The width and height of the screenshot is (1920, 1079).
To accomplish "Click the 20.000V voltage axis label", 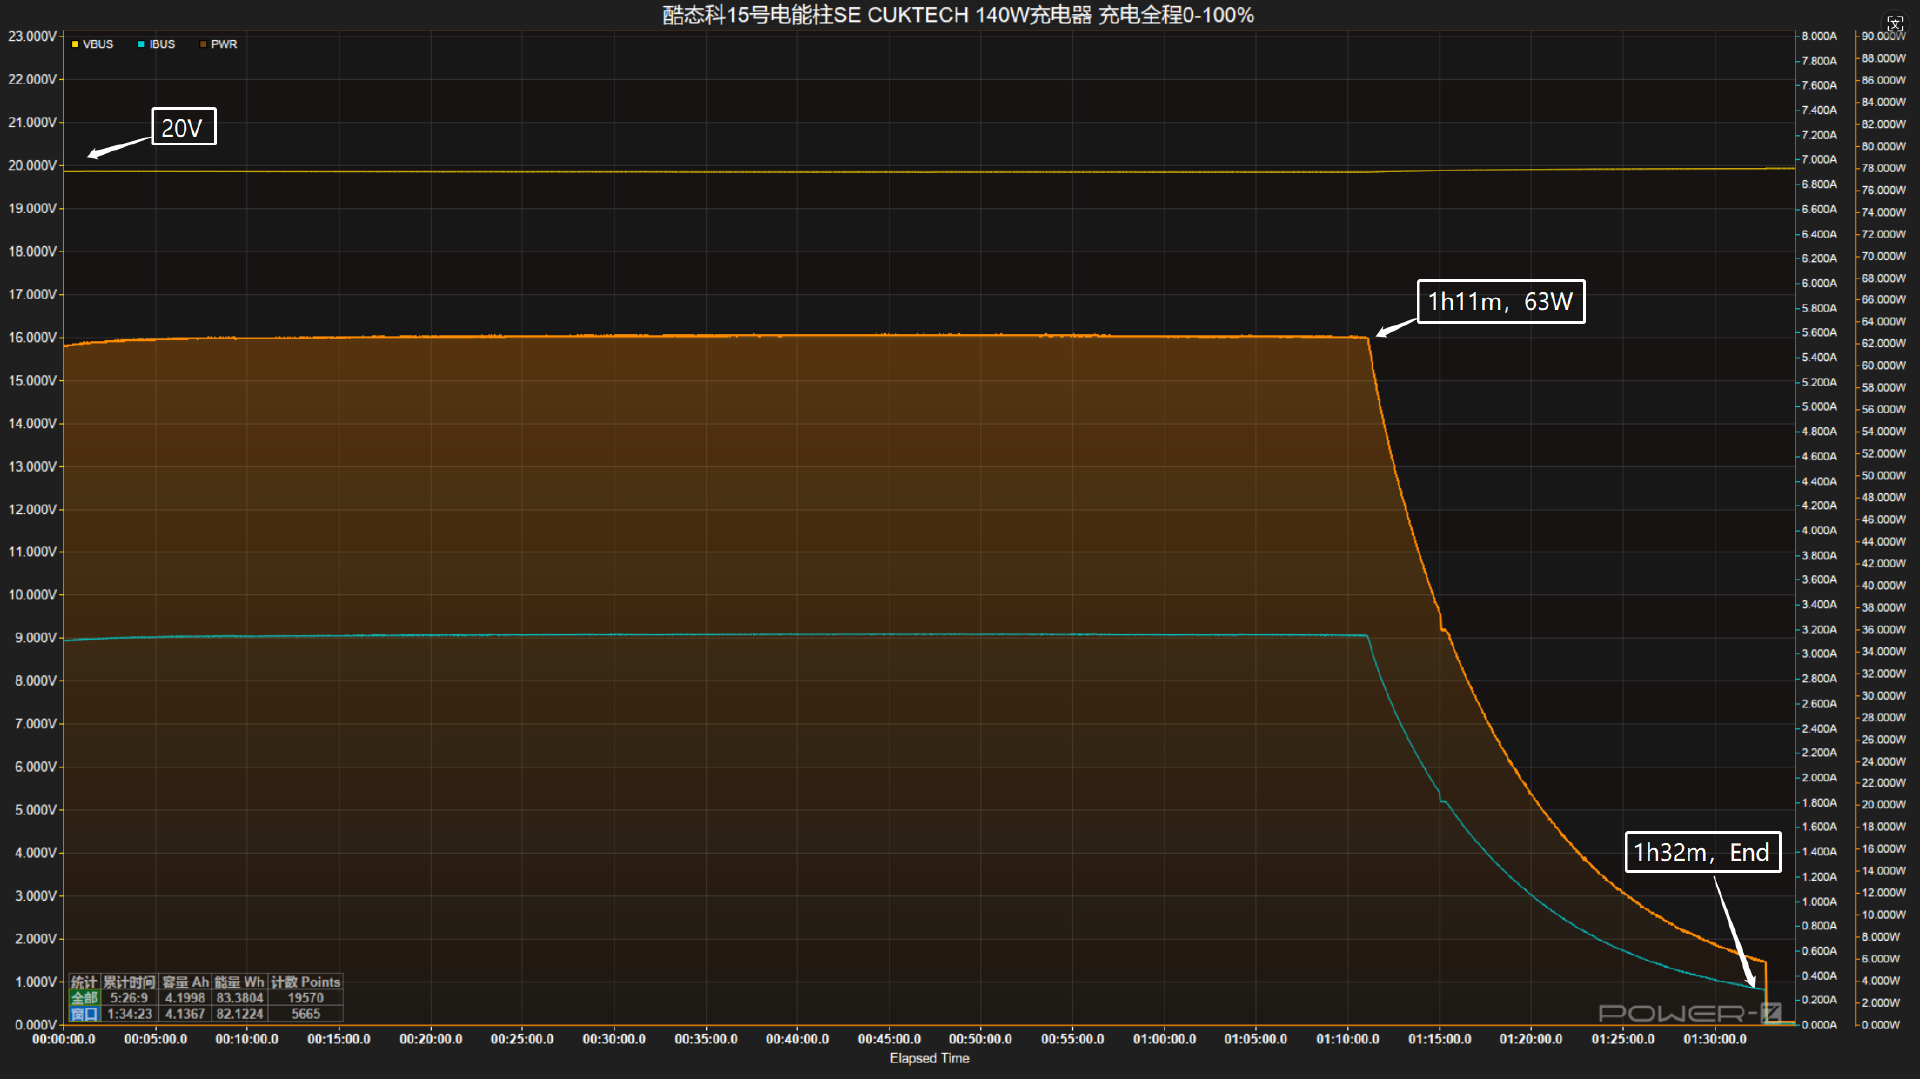I will 33,165.
